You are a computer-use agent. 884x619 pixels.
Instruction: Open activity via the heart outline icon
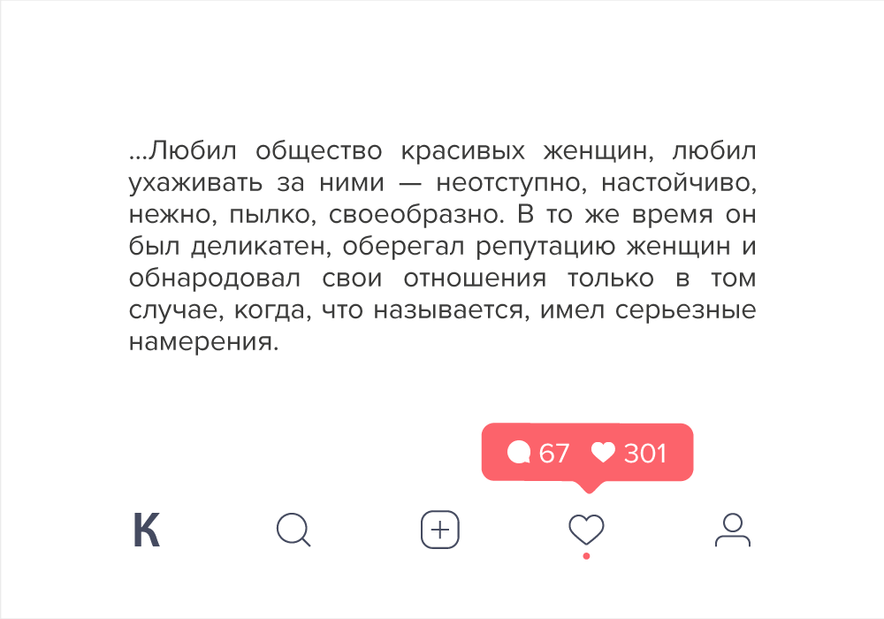click(586, 529)
